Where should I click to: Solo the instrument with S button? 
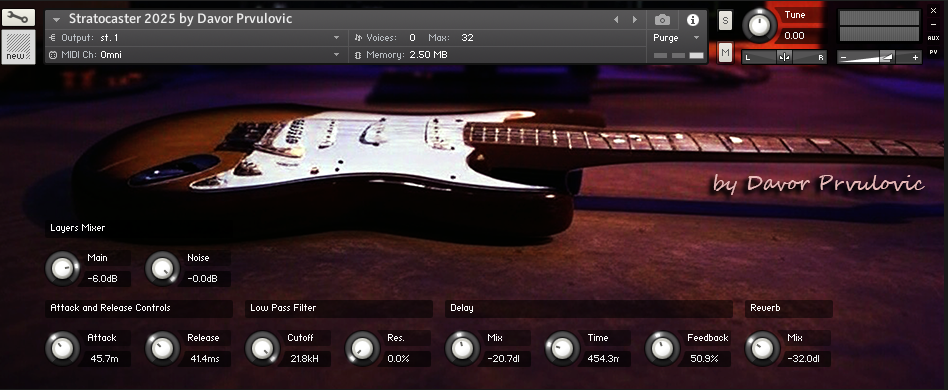(726, 21)
